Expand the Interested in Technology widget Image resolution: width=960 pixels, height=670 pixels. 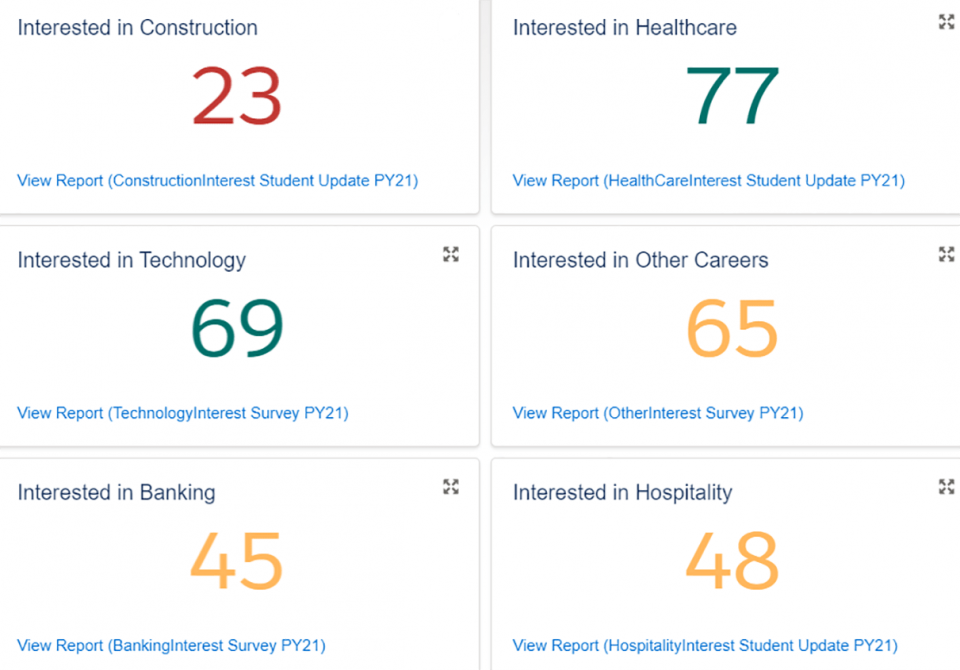[451, 254]
